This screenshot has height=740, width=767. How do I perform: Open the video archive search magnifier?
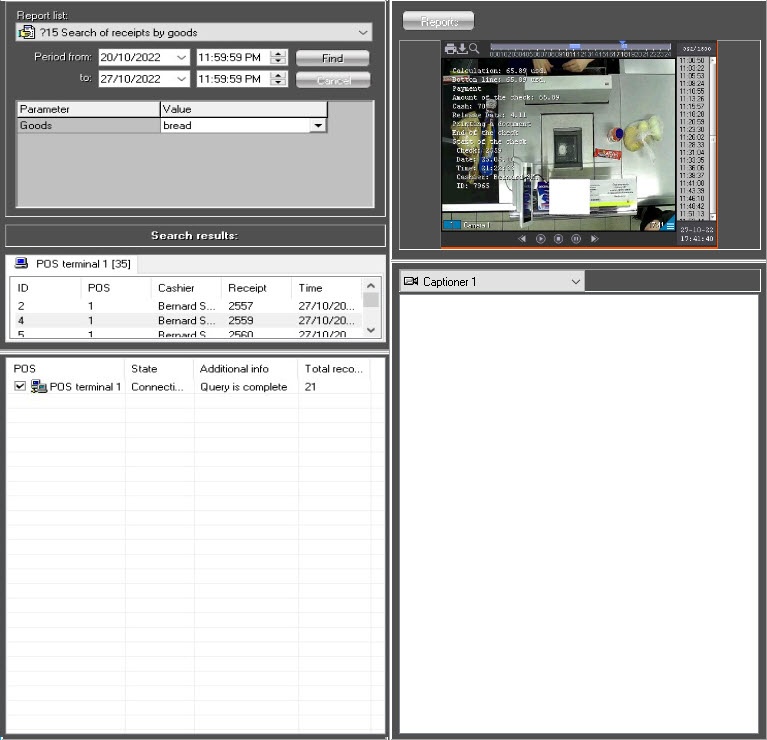pos(474,48)
